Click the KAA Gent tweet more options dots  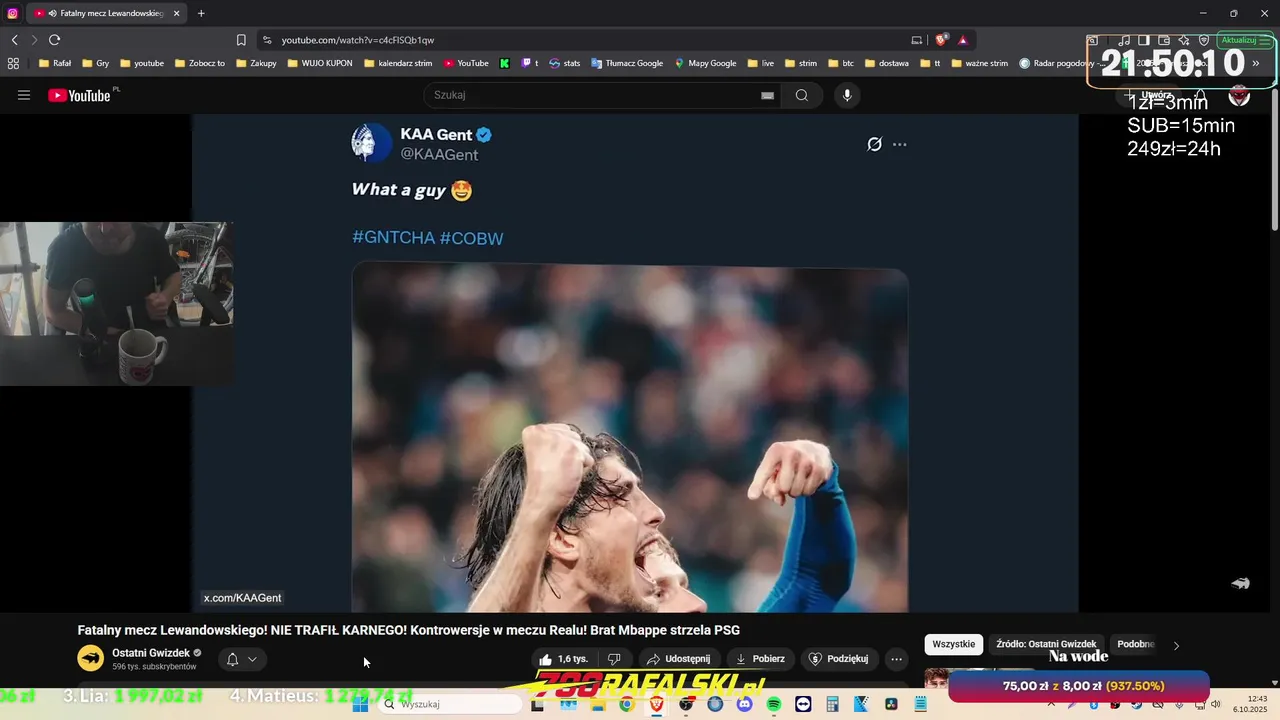click(x=899, y=145)
